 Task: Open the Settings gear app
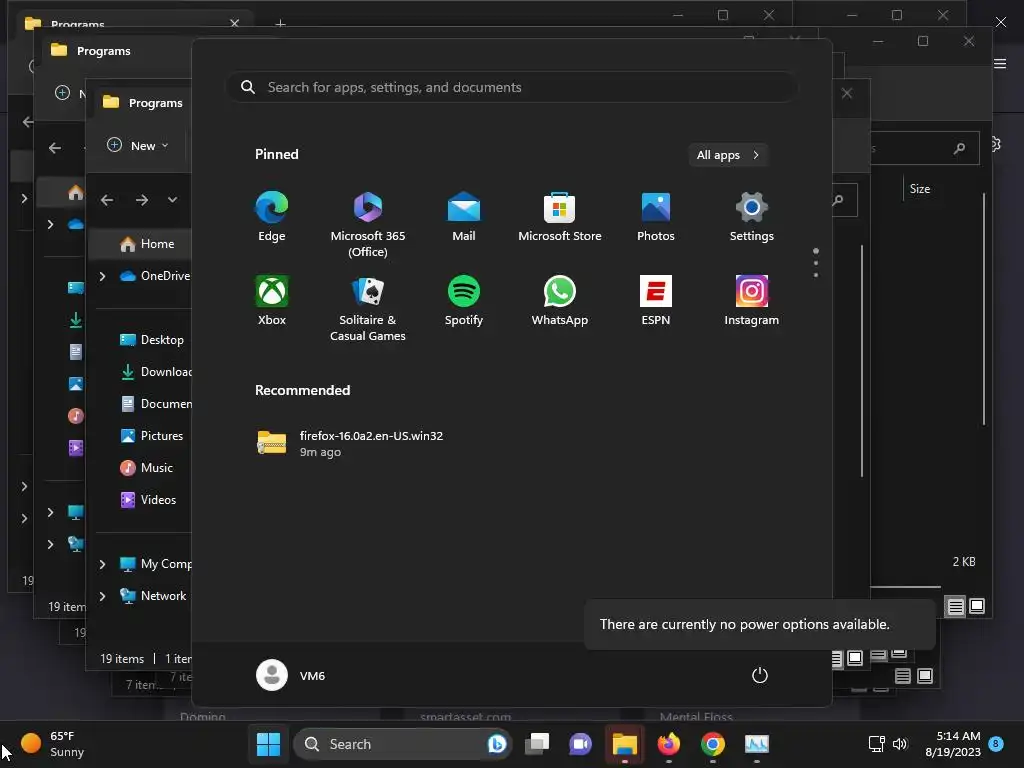pos(752,217)
